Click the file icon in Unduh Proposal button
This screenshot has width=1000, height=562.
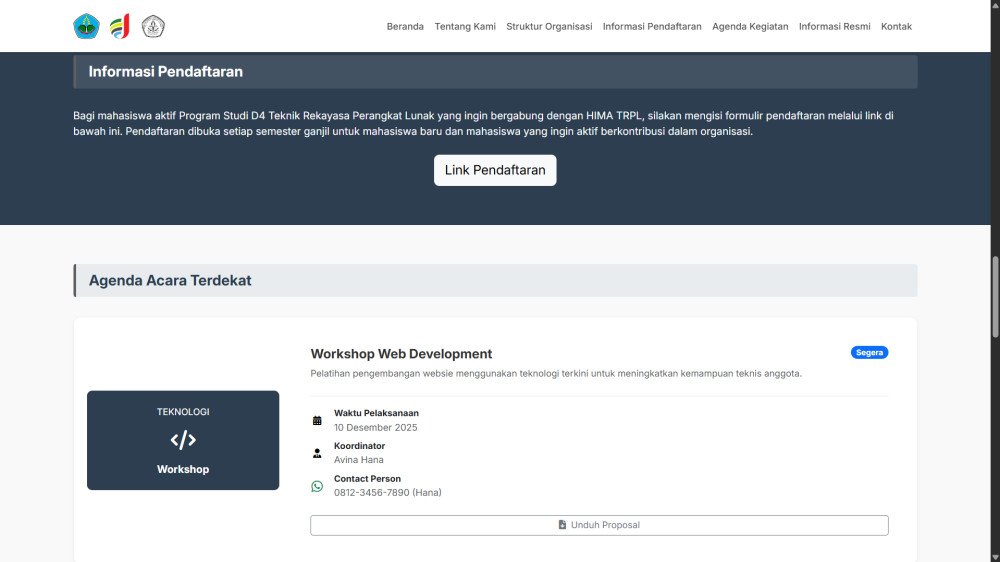[x=562, y=525]
